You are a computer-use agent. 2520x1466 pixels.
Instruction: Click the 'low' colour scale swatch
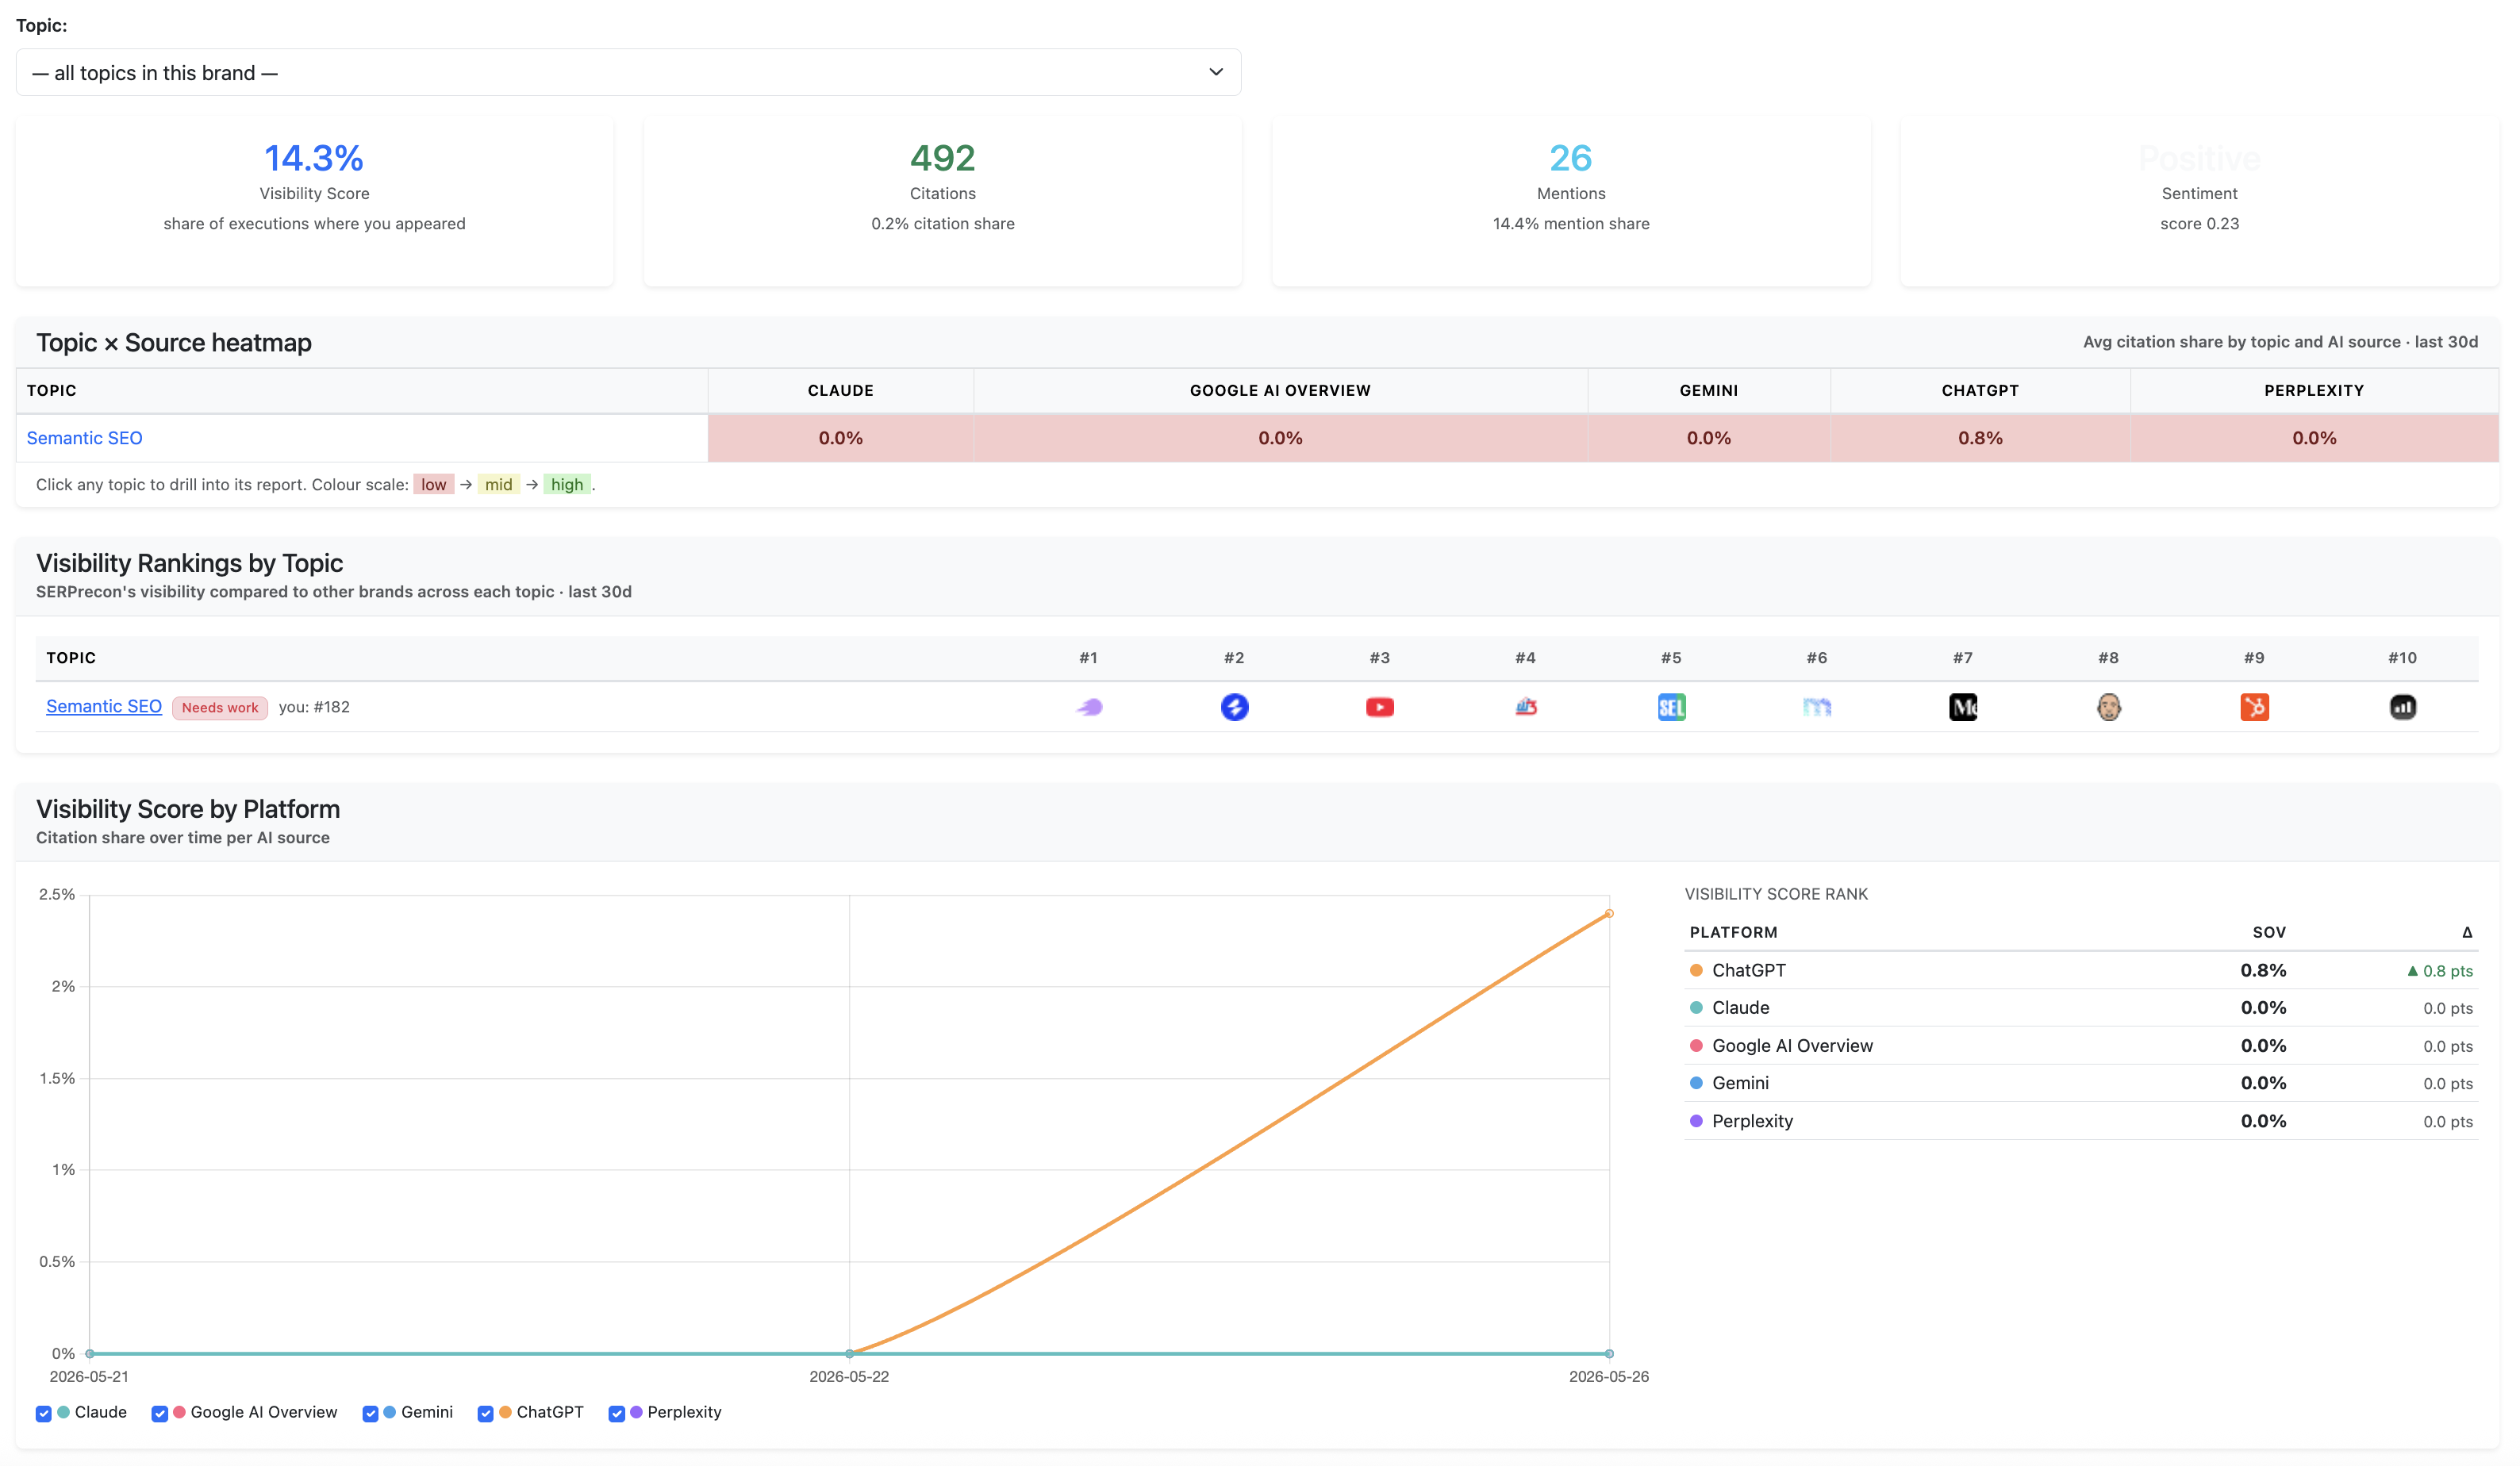[x=433, y=484]
